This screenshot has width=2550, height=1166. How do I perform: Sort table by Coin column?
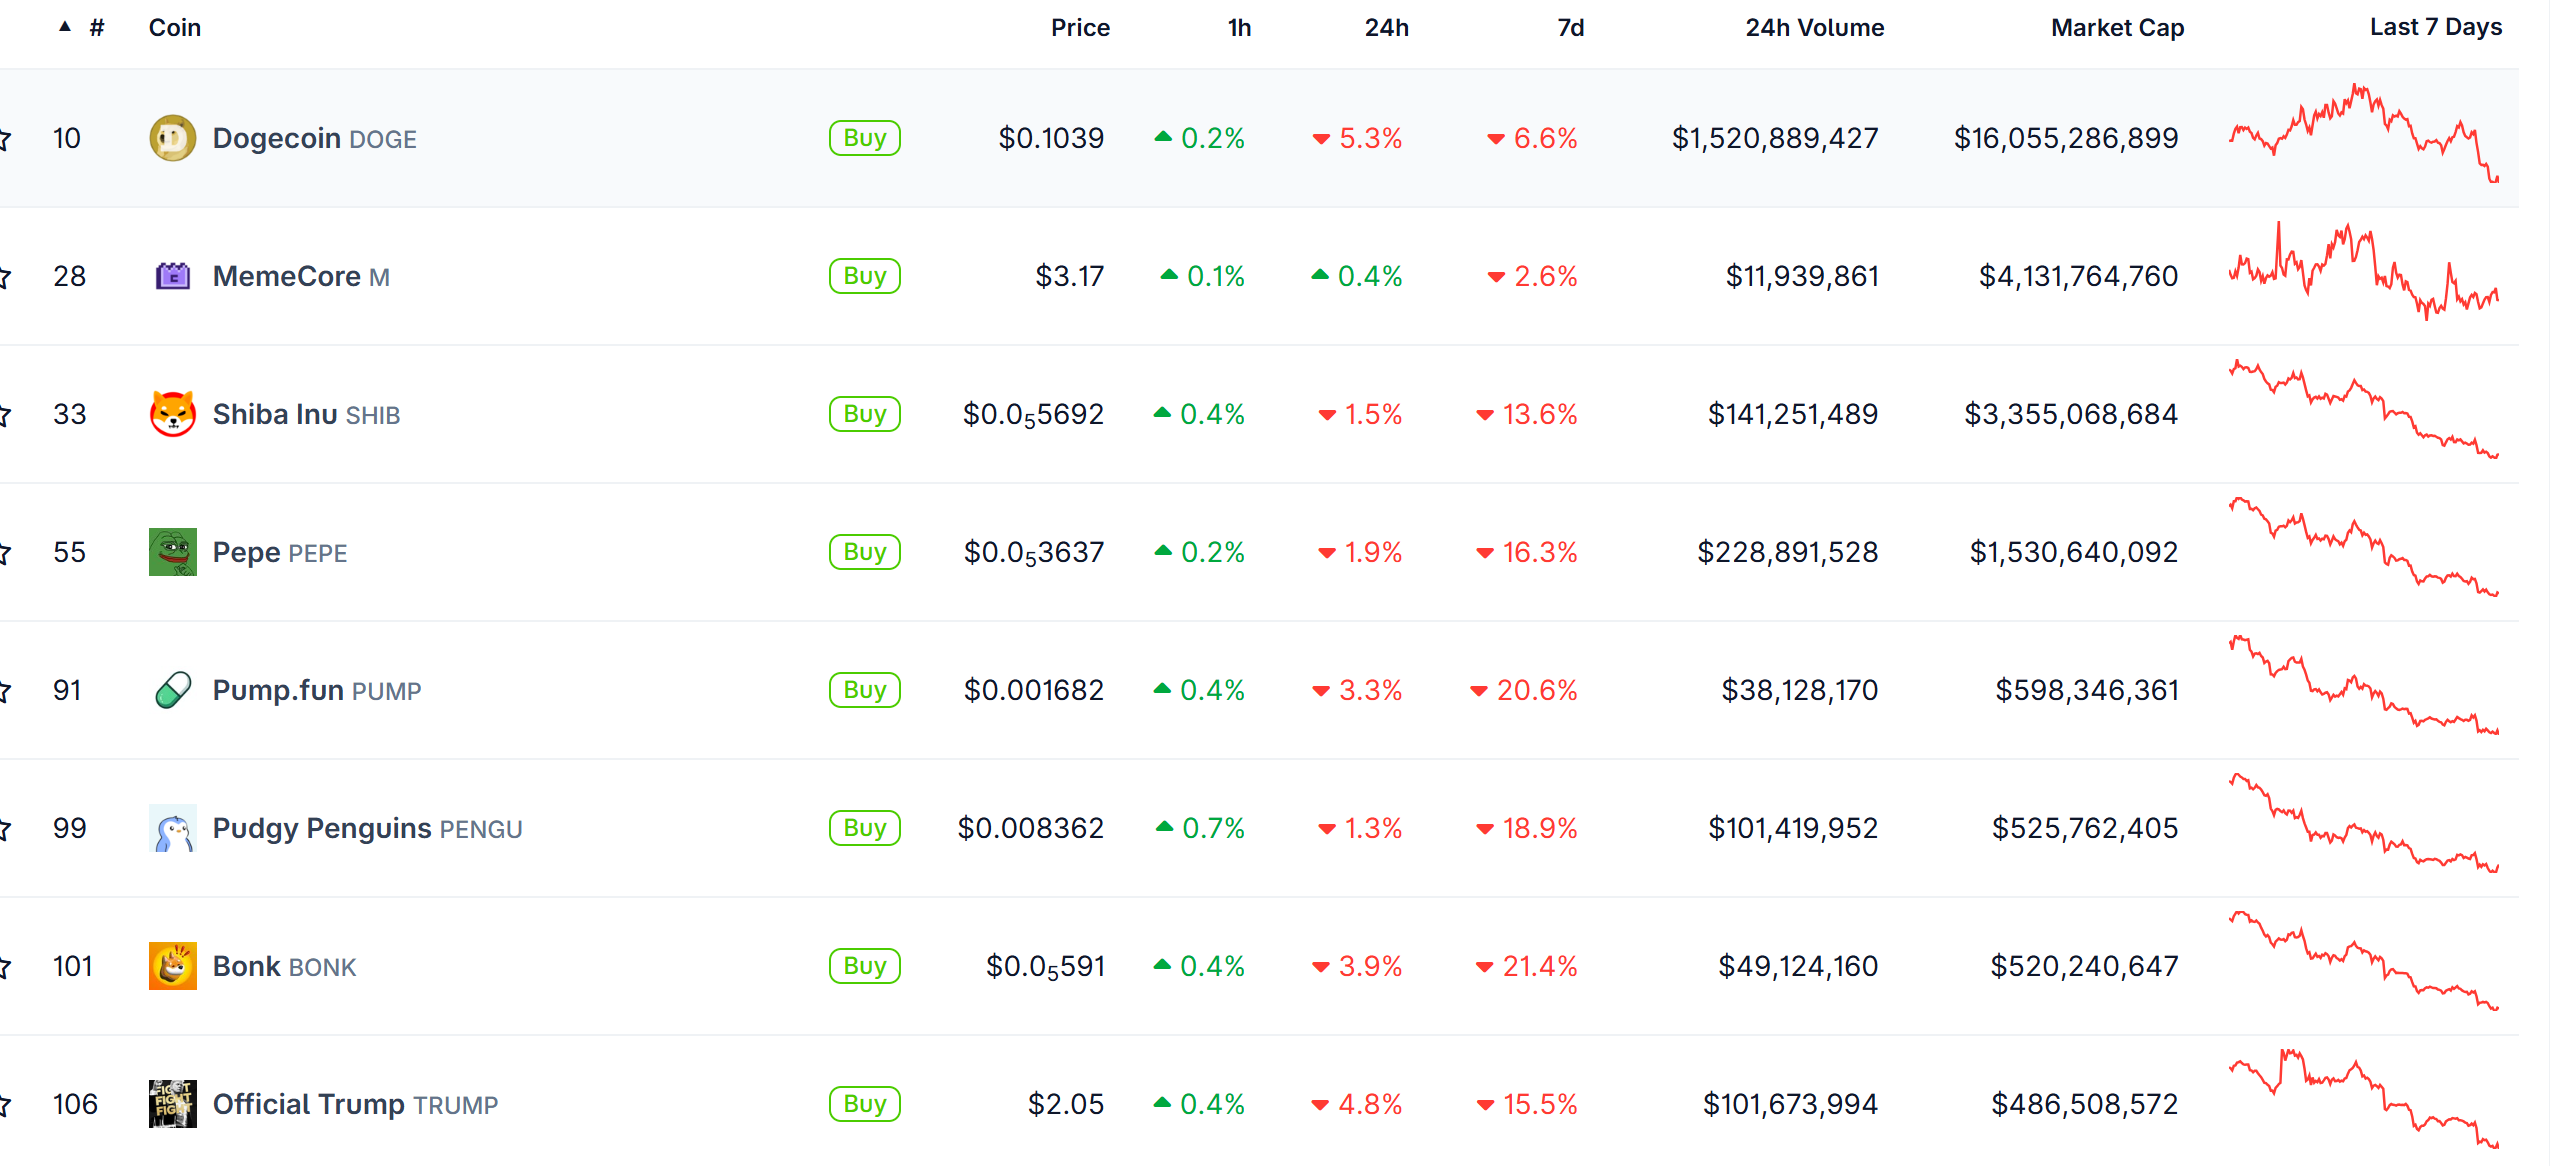click(x=175, y=28)
